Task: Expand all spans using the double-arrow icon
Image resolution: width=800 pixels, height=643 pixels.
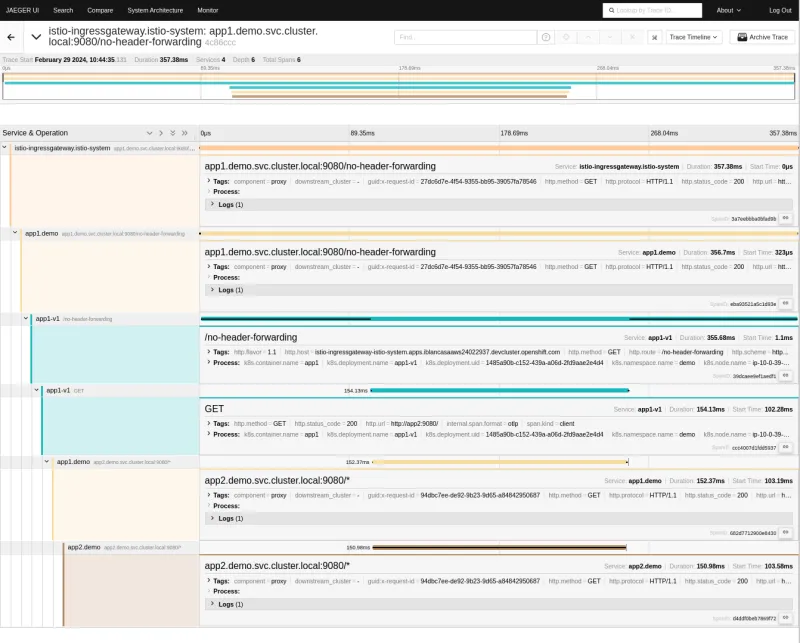Action: [185, 133]
